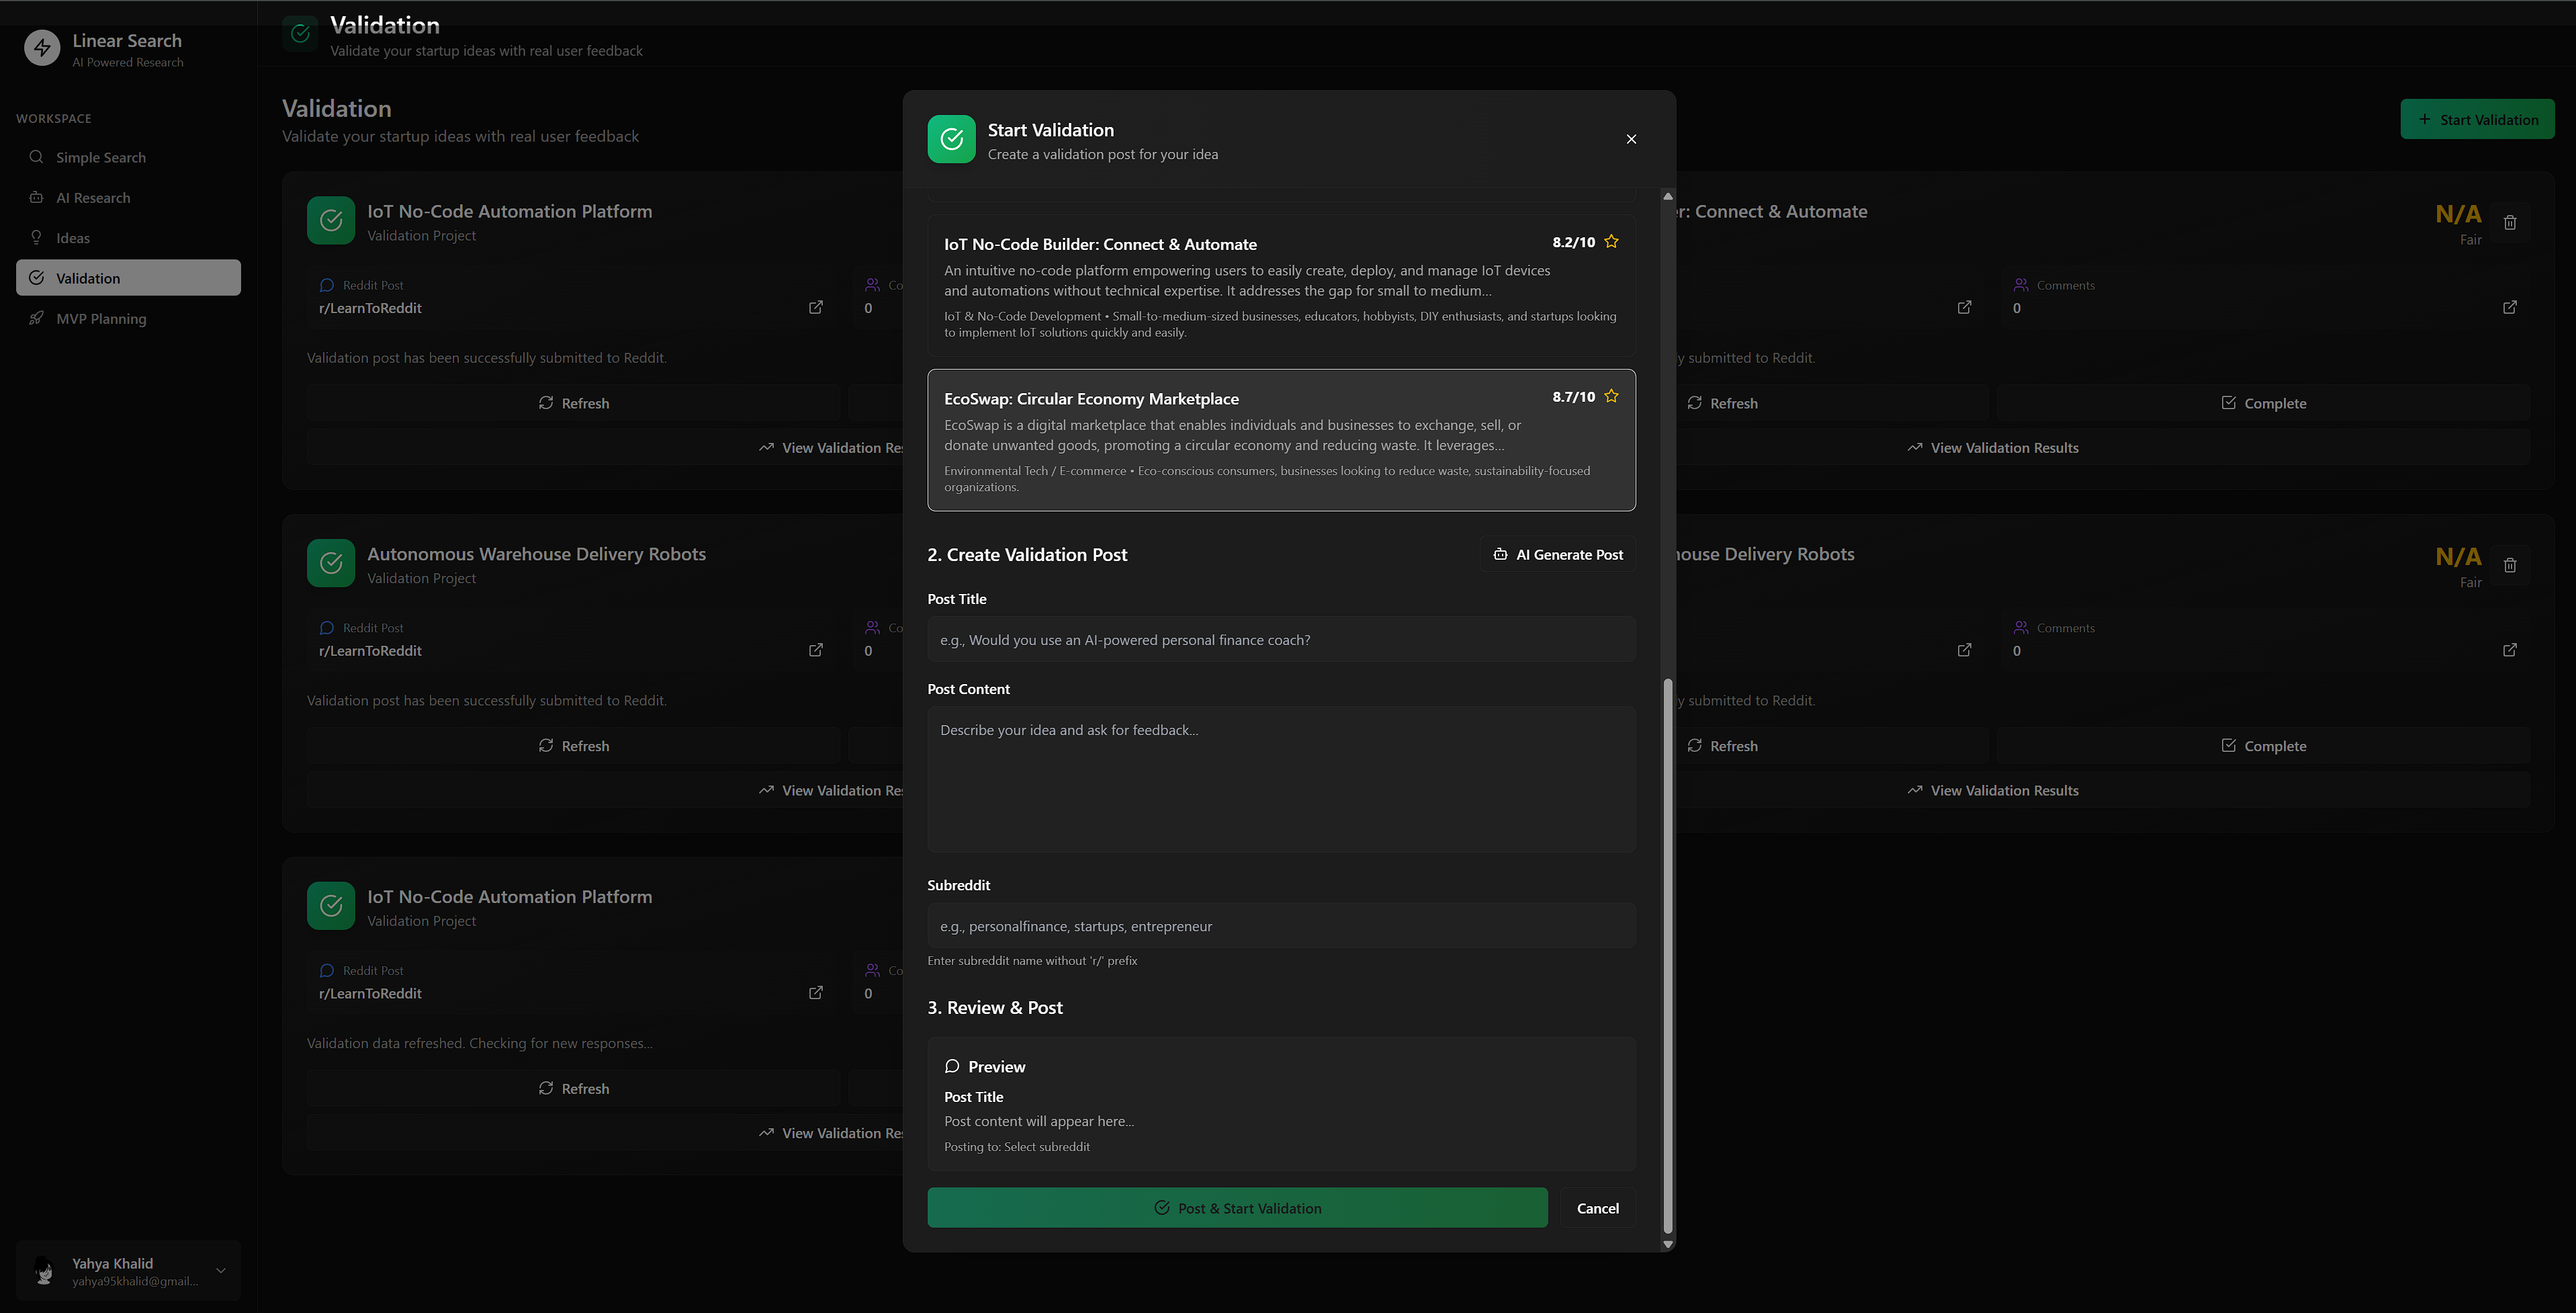Expand Yahya Khalid account menu chevron
Image resolution: width=2576 pixels, height=1313 pixels.
[x=221, y=1270]
